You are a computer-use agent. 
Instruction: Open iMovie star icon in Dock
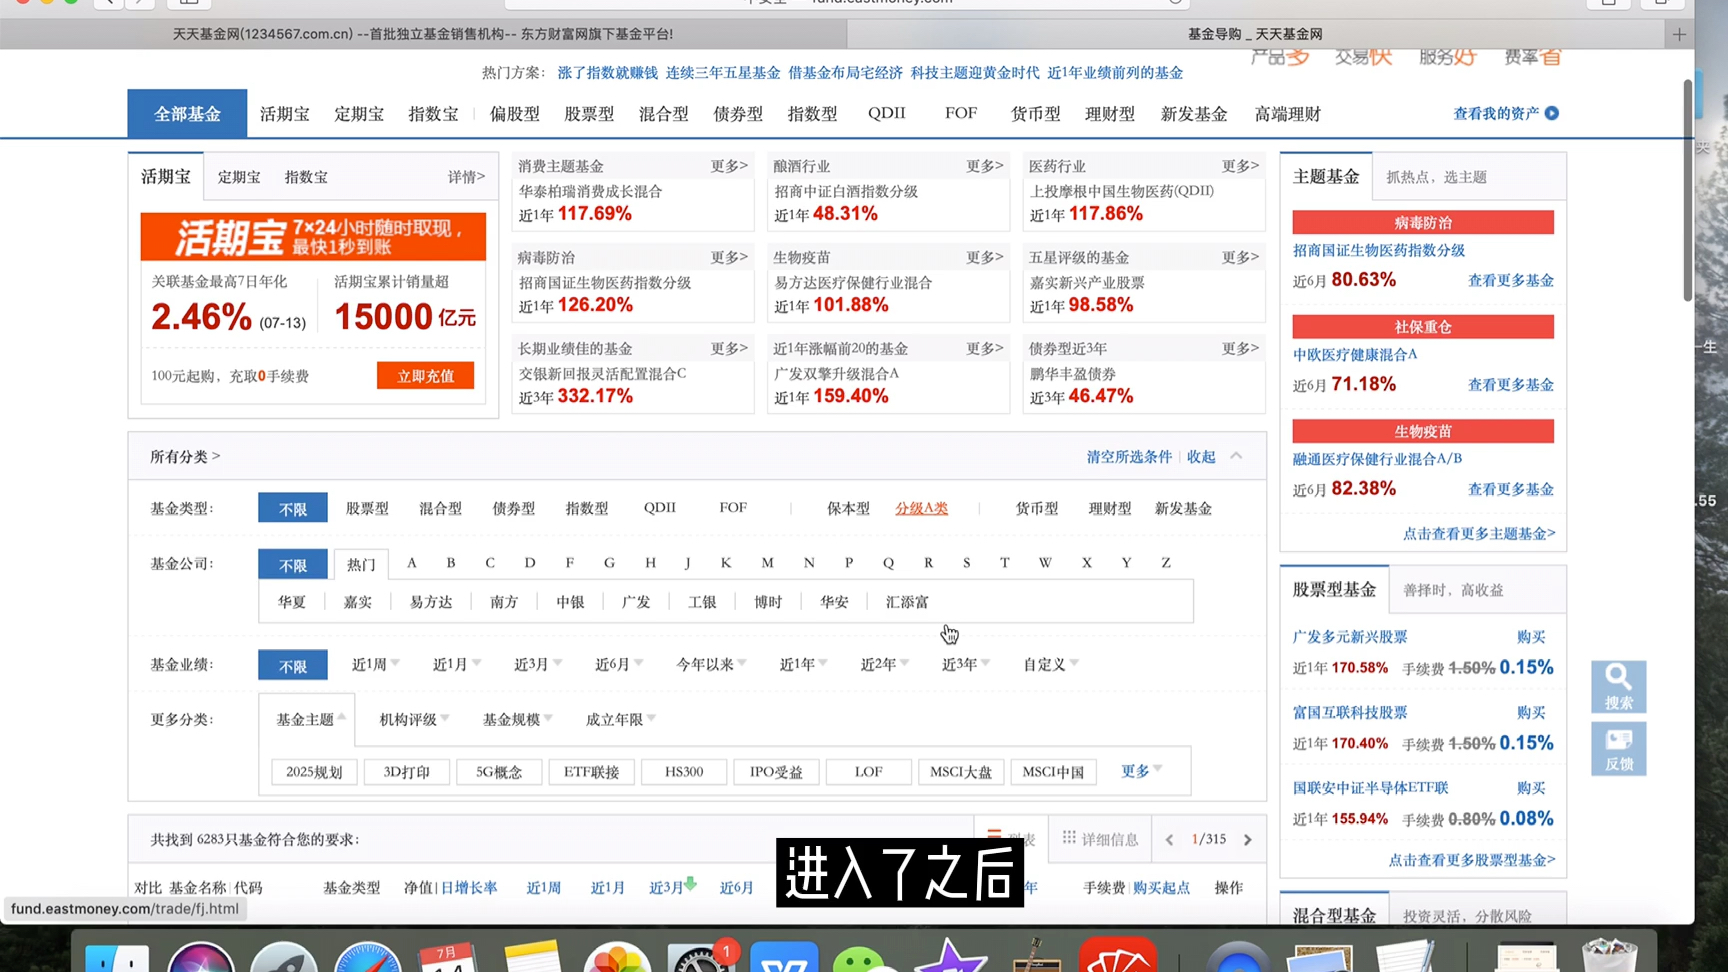pos(951,957)
